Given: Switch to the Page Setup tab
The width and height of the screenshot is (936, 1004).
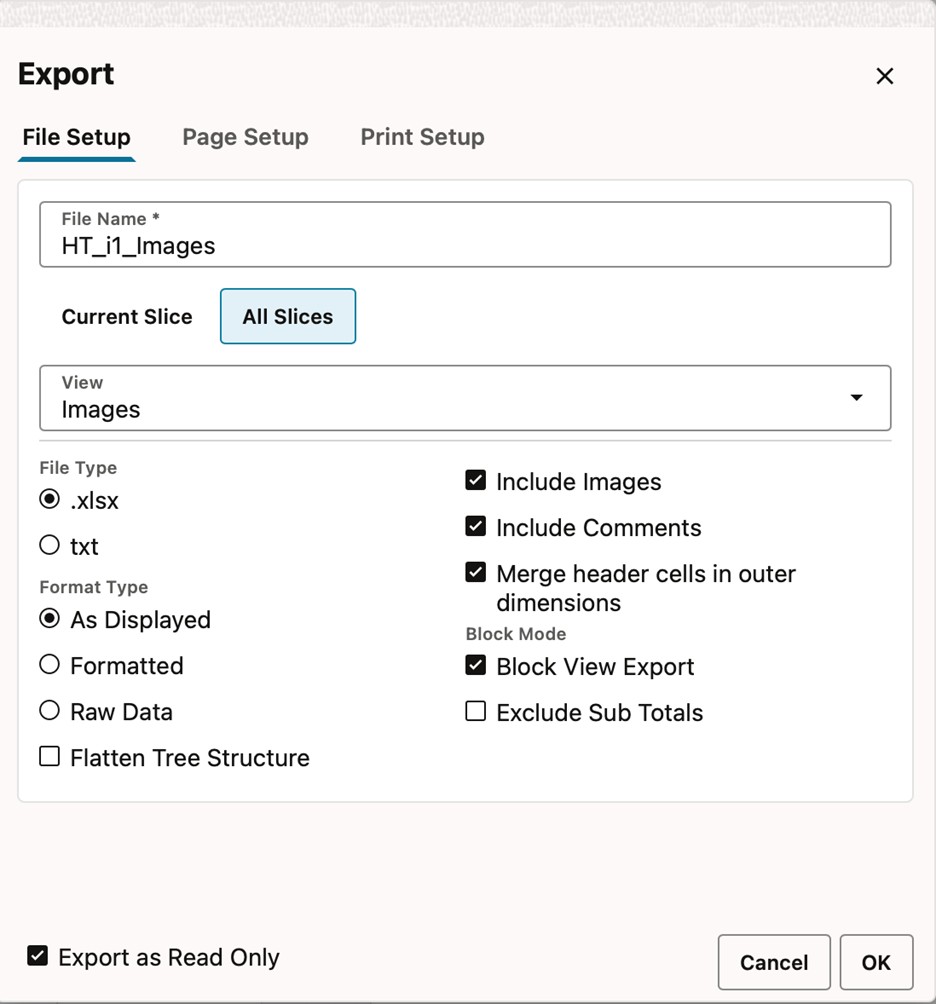Looking at the screenshot, I should pos(245,137).
